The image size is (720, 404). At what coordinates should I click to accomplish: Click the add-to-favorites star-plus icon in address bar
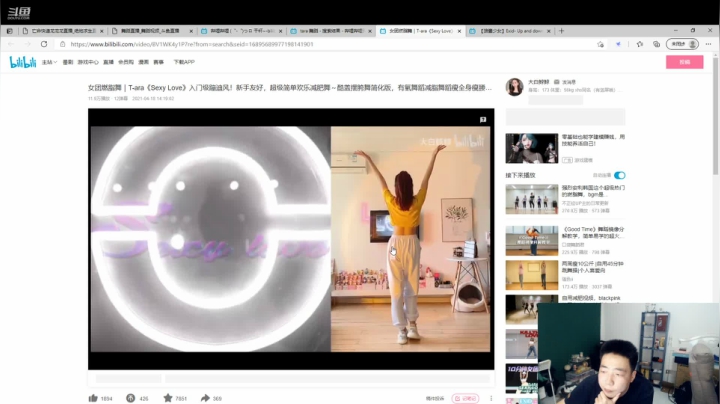(600, 44)
